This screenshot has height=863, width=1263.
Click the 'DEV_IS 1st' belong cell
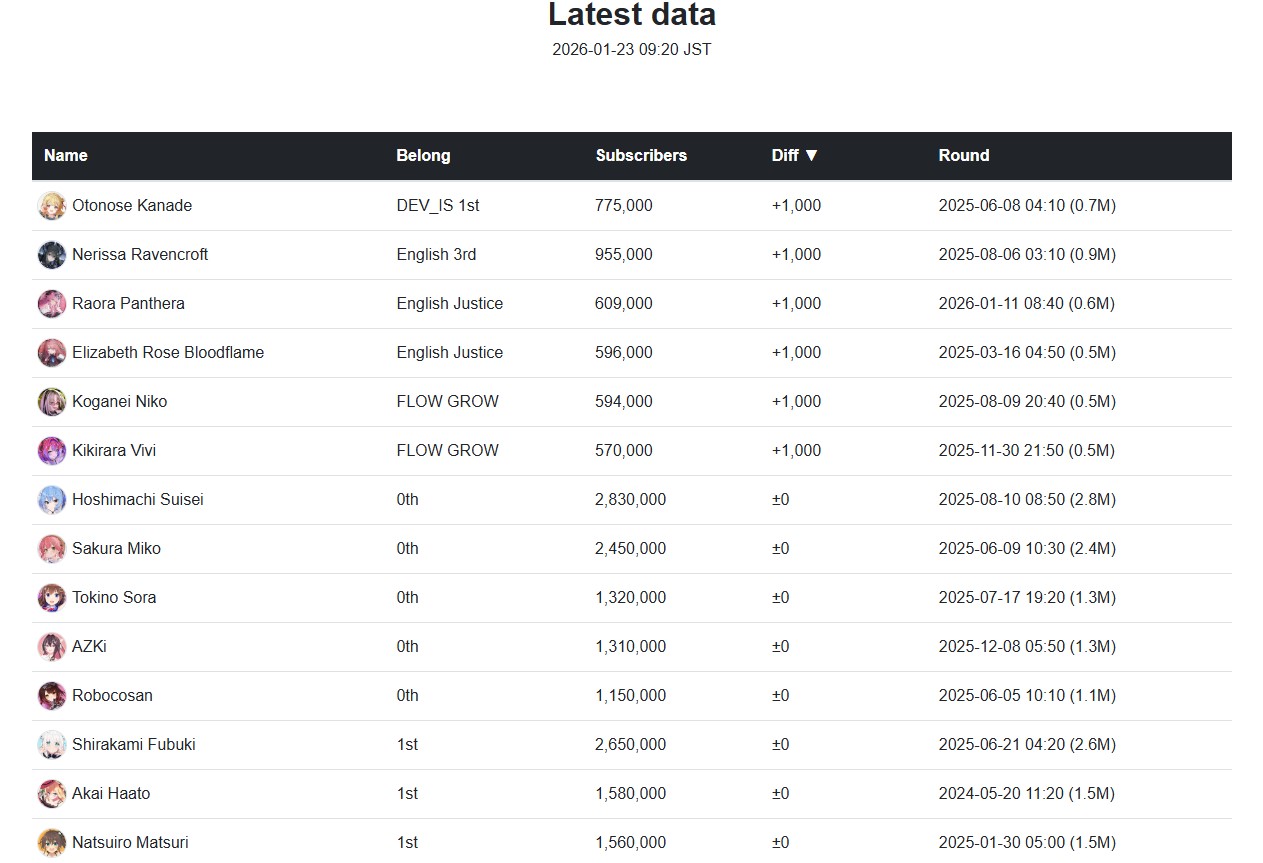[x=438, y=206]
